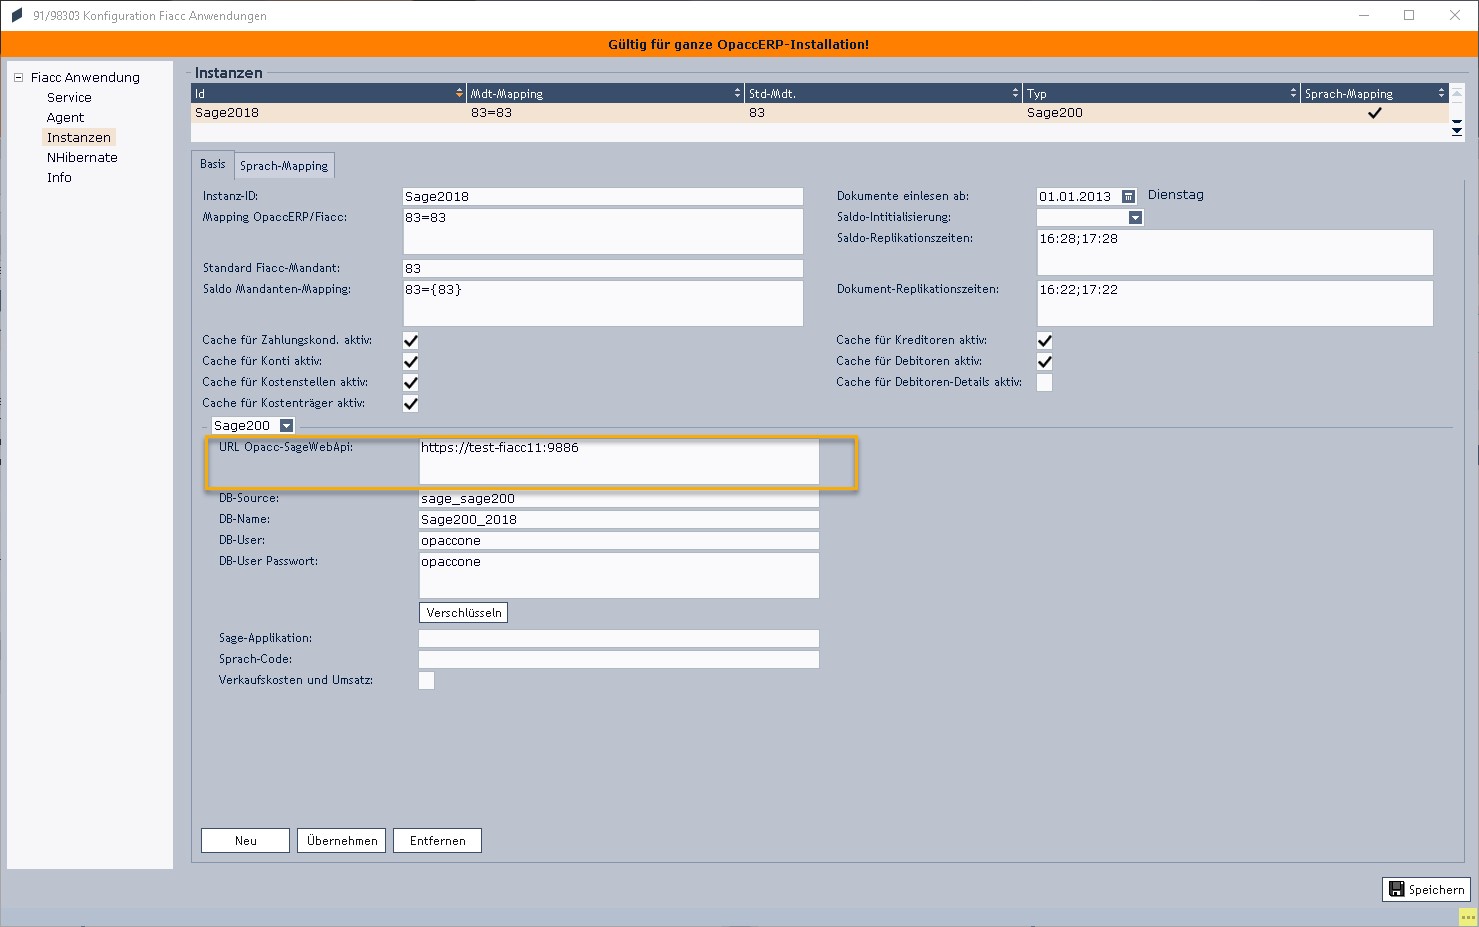The width and height of the screenshot is (1479, 927).
Task: Click the URL Opacc-SageWebApi field
Action: click(619, 462)
